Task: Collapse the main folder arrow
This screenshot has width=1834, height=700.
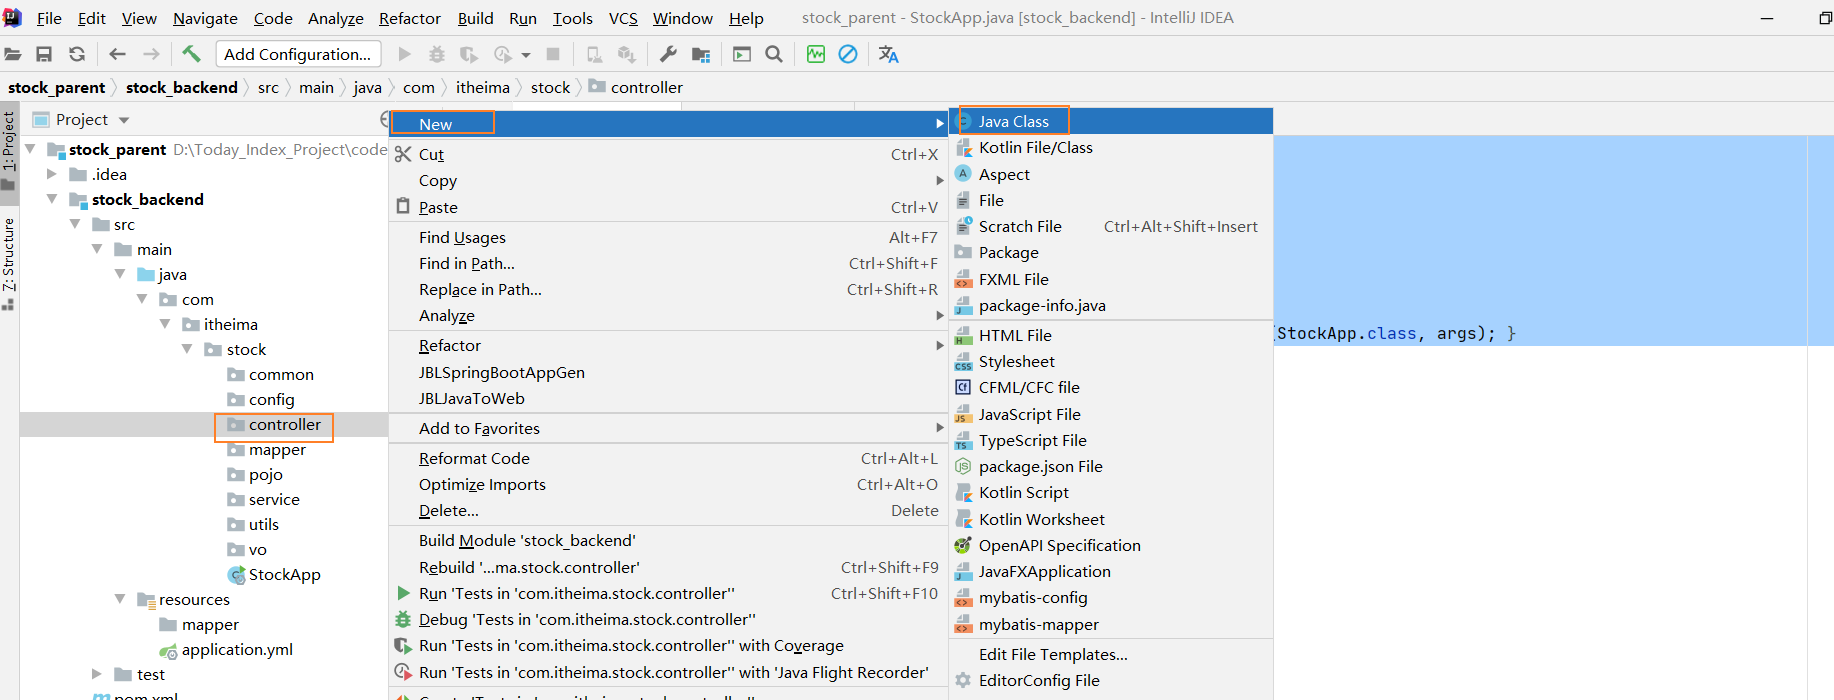Action: coord(97,249)
